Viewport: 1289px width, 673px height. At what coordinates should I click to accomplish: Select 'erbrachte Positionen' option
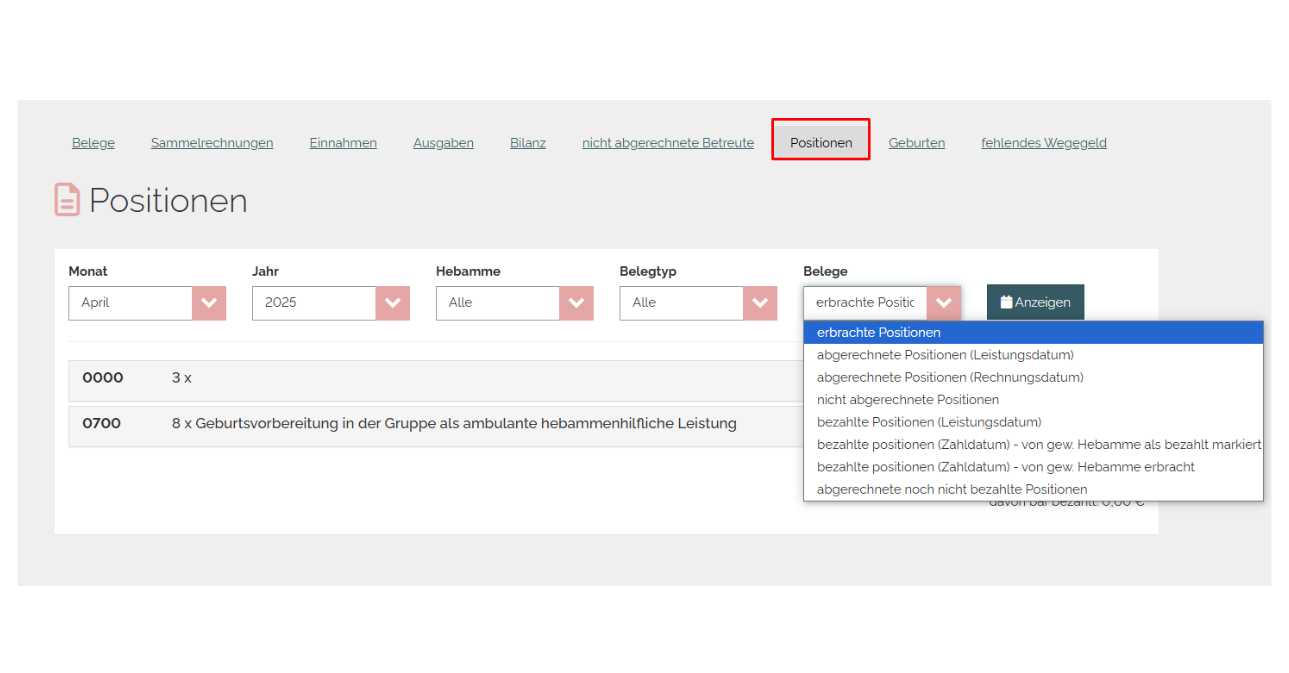point(878,333)
